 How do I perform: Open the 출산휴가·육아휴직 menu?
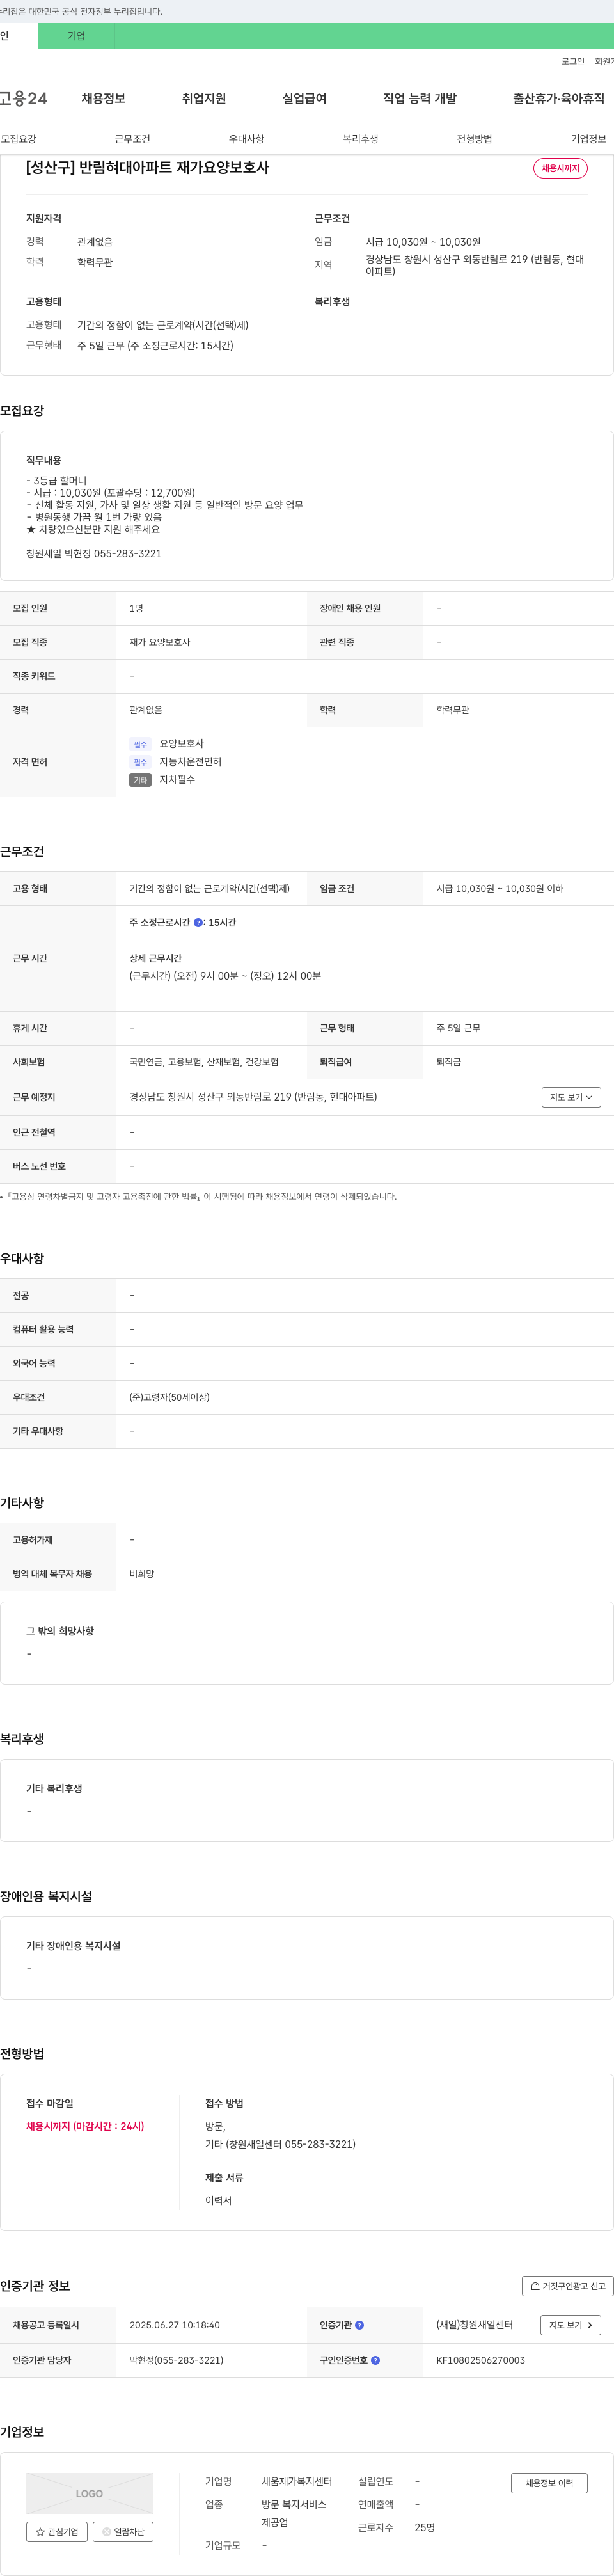pyautogui.click(x=559, y=98)
